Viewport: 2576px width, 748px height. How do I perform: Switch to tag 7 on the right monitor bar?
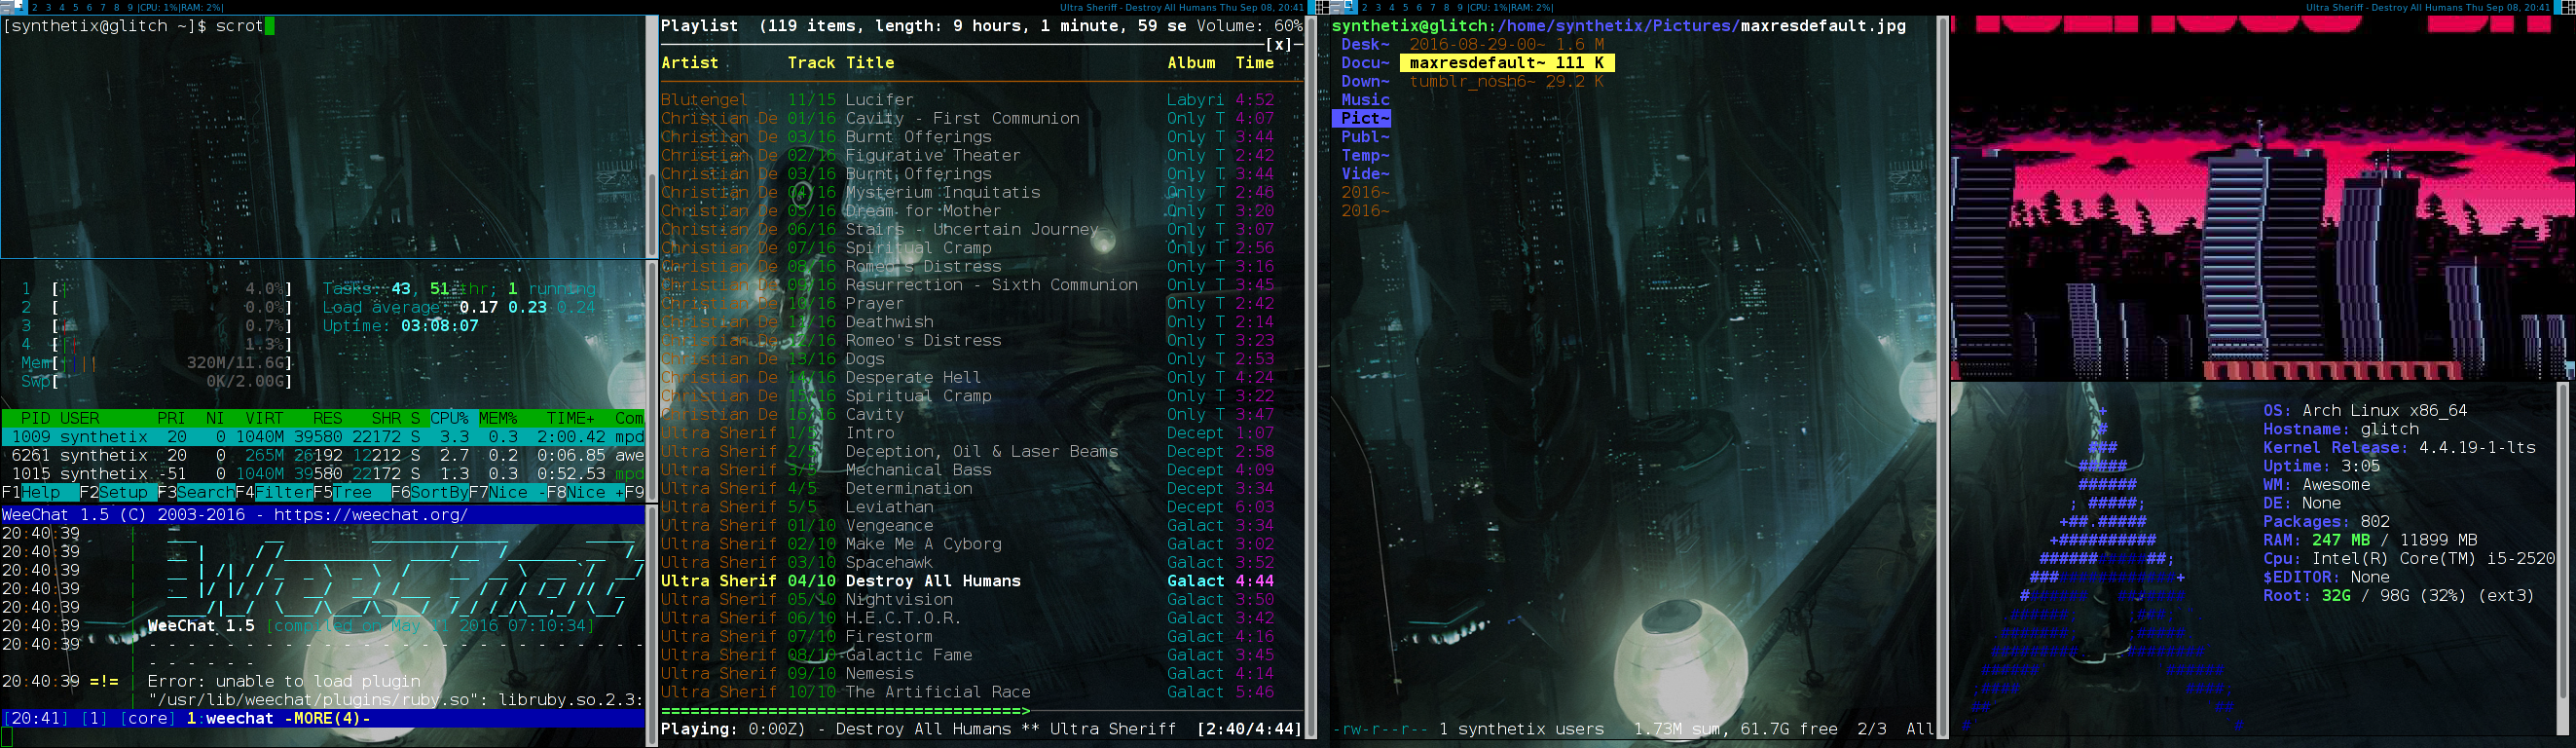coord(1432,7)
